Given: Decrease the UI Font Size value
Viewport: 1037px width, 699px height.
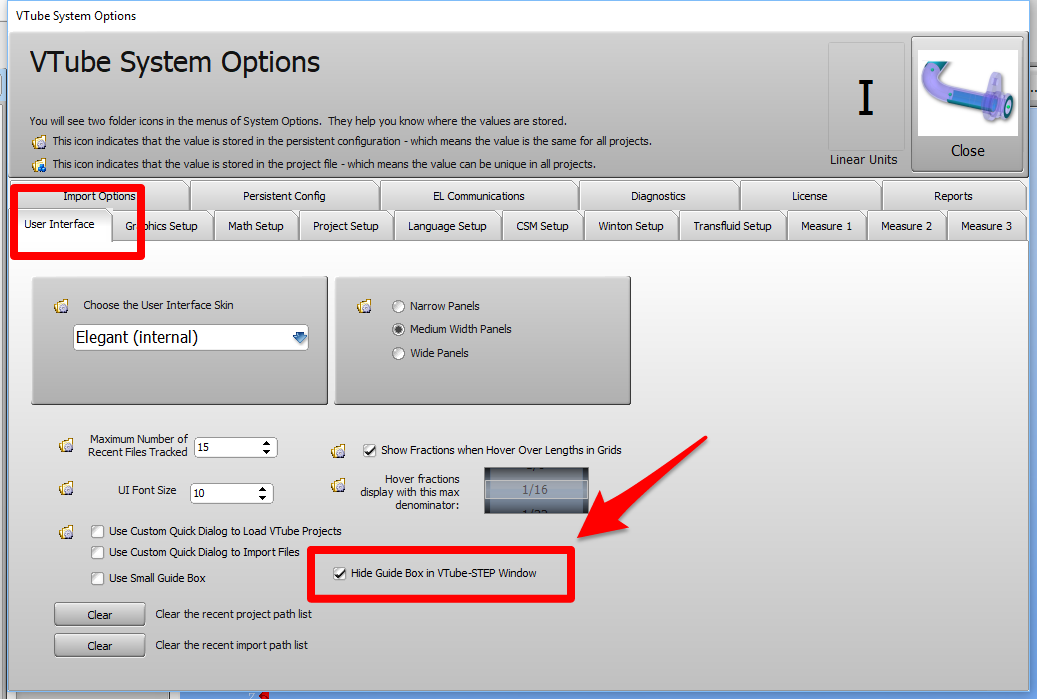Looking at the screenshot, I should click(262, 497).
